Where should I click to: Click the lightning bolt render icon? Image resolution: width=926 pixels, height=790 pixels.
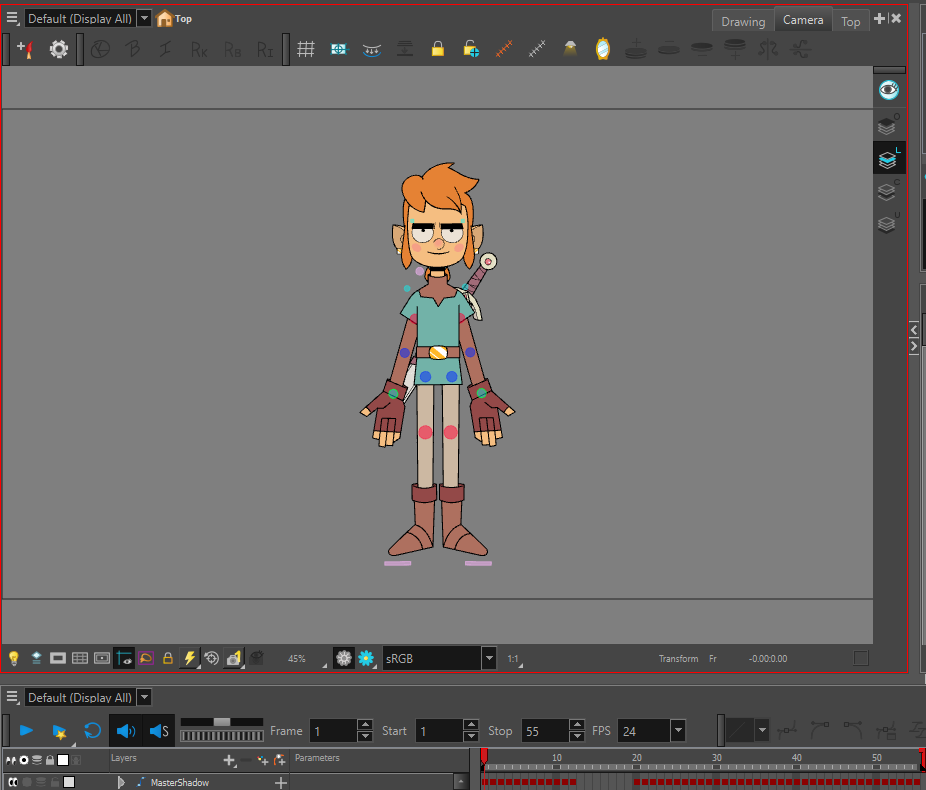tap(190, 658)
